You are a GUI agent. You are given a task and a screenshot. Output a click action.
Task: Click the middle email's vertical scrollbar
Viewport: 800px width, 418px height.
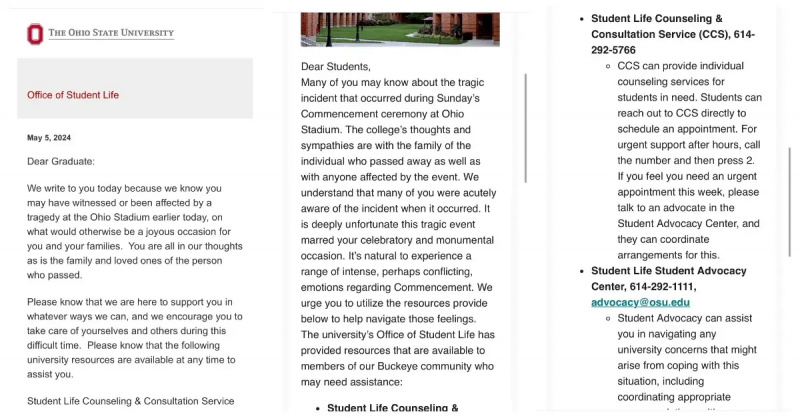pyautogui.click(x=526, y=128)
